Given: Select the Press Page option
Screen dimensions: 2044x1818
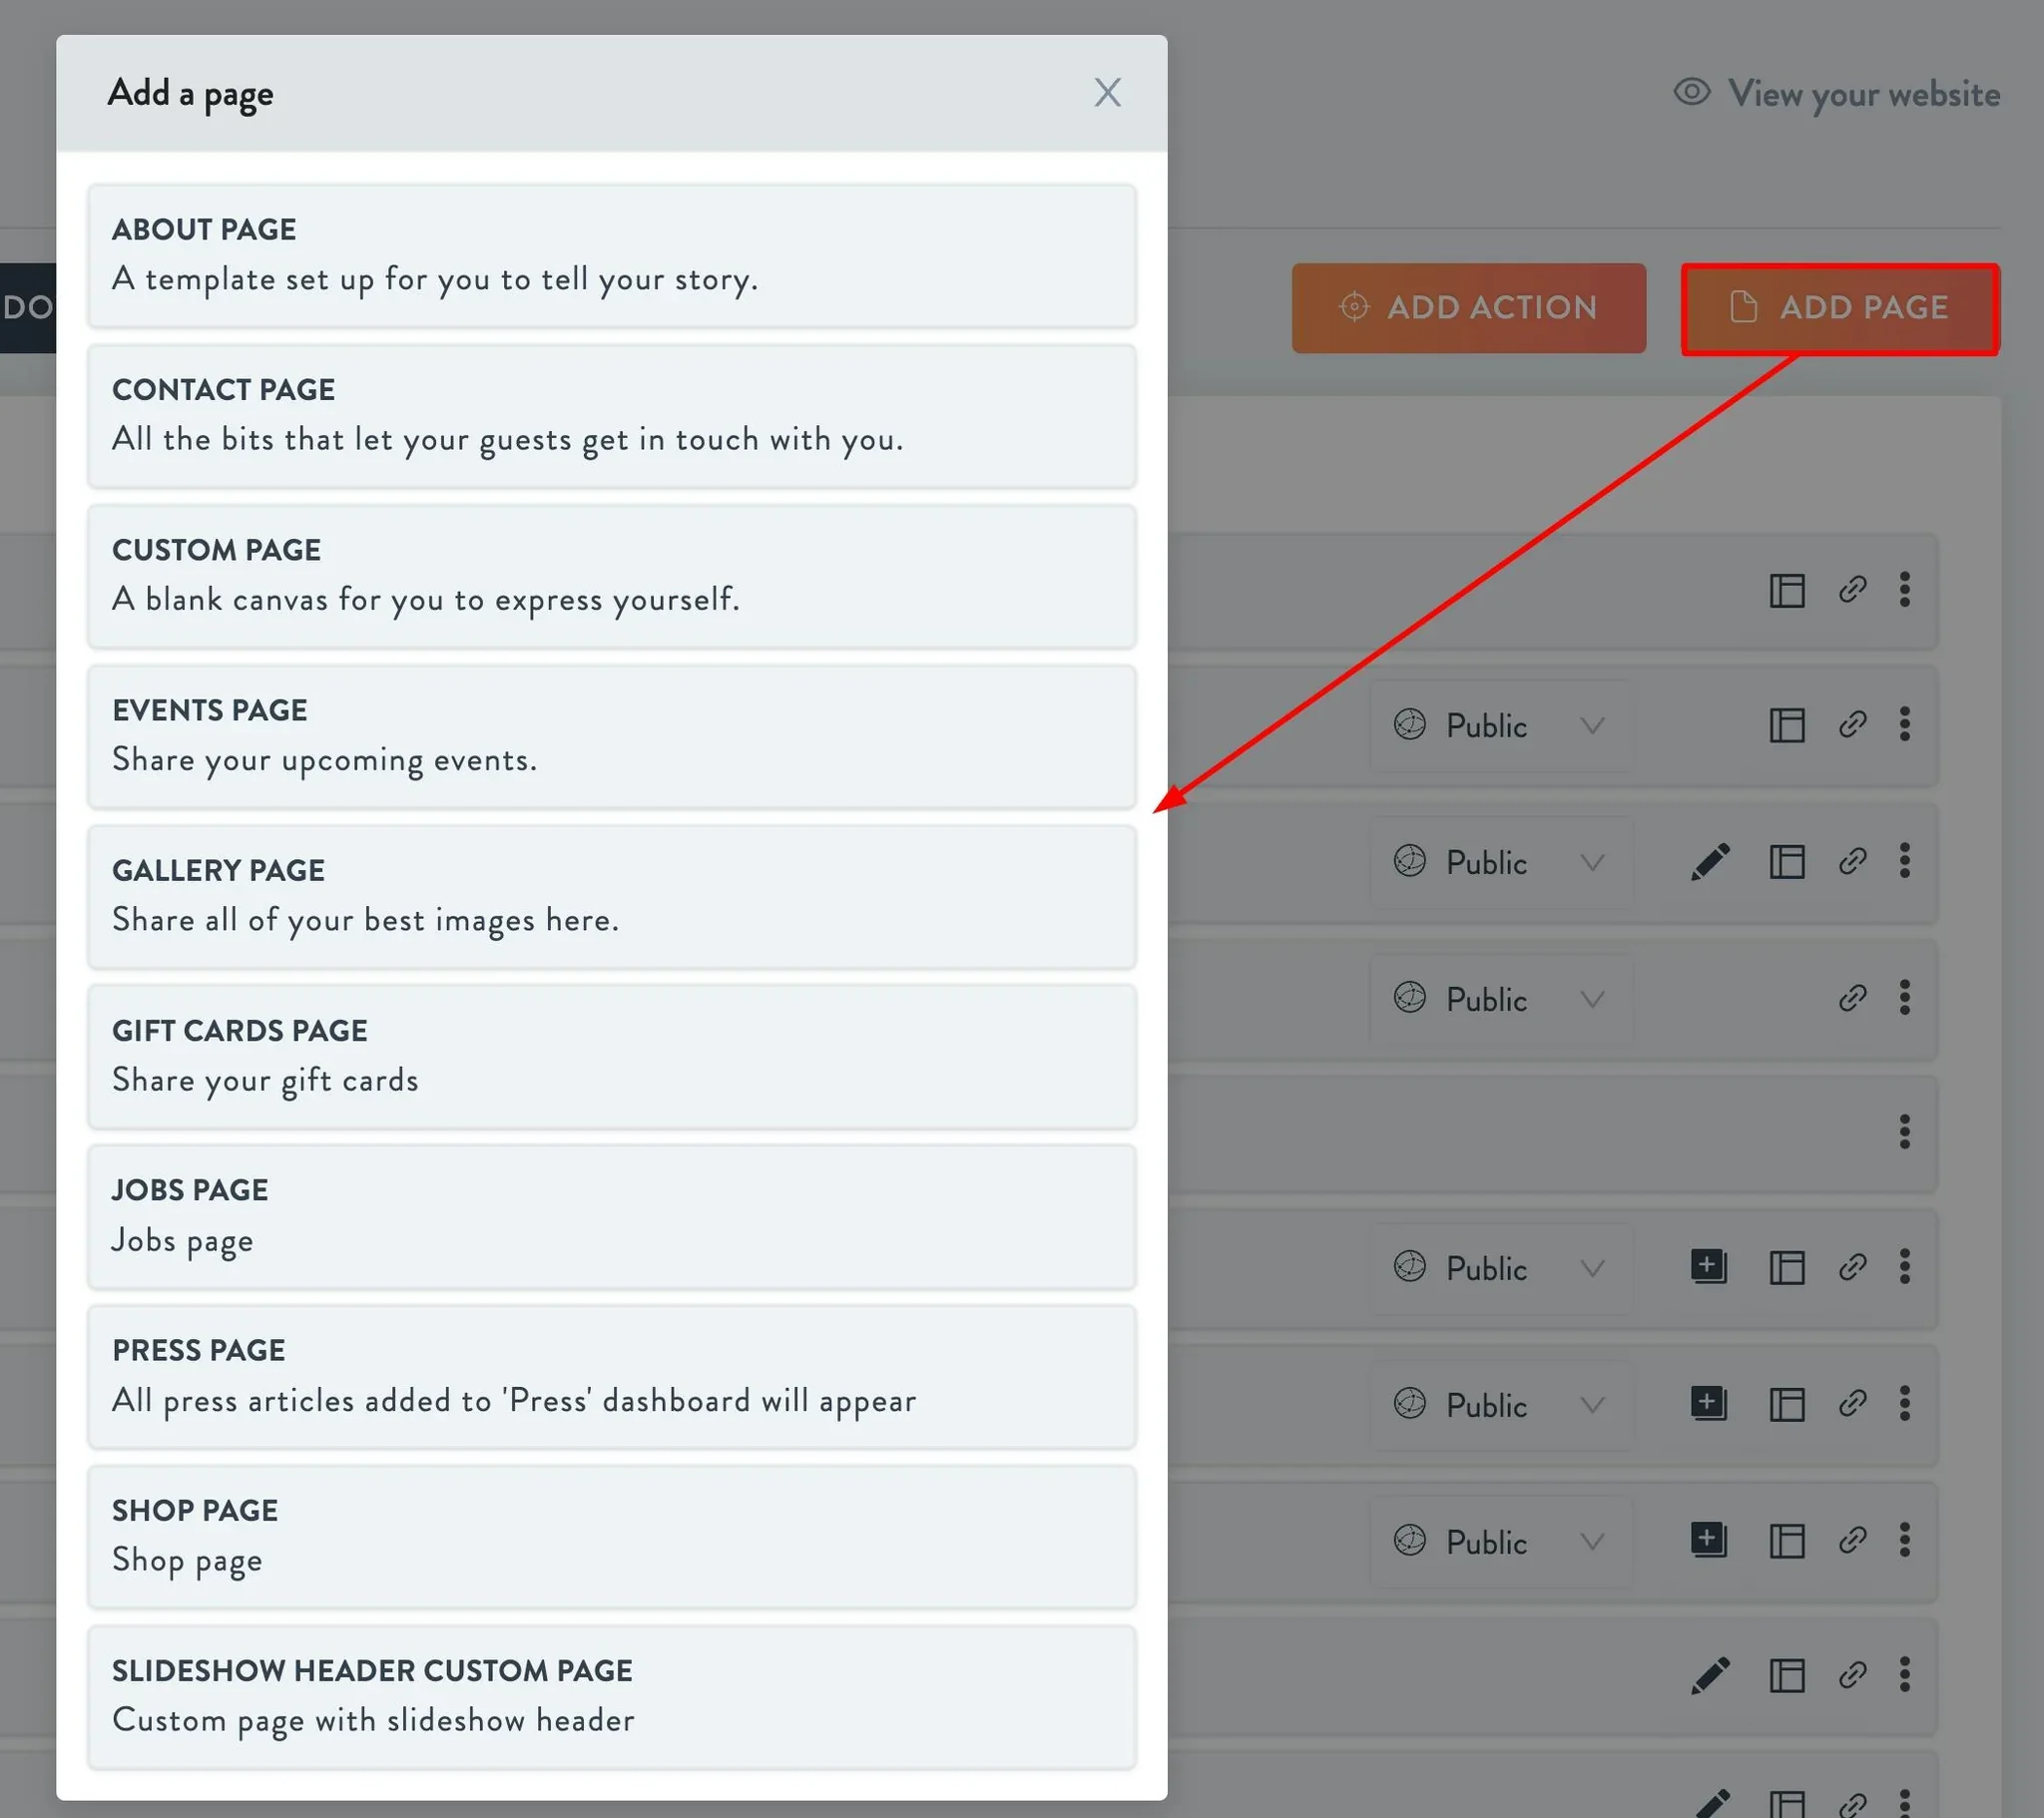Looking at the screenshot, I should (x=612, y=1376).
